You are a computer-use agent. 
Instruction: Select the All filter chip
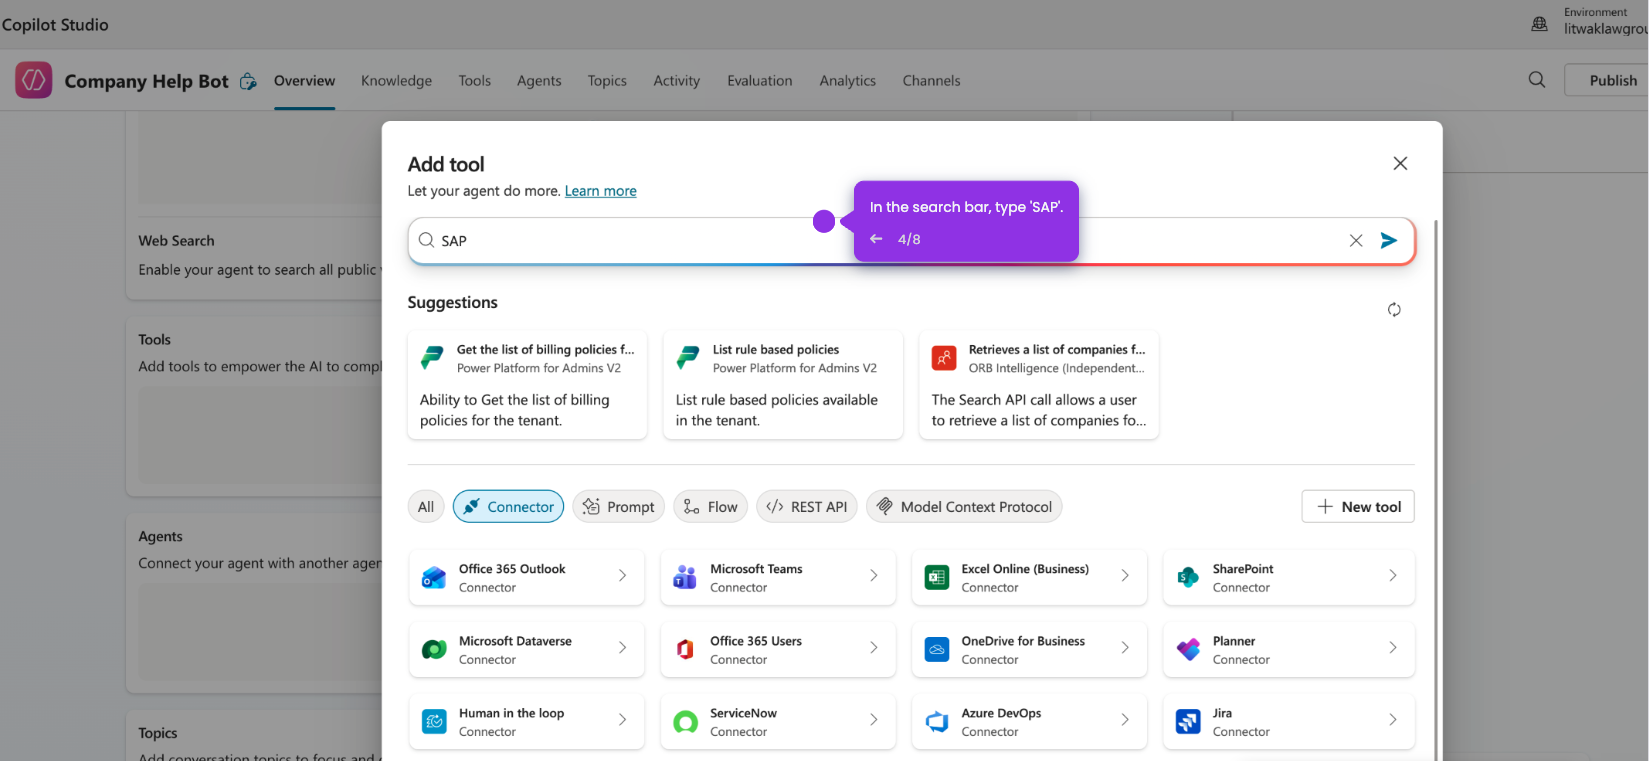[x=426, y=507]
